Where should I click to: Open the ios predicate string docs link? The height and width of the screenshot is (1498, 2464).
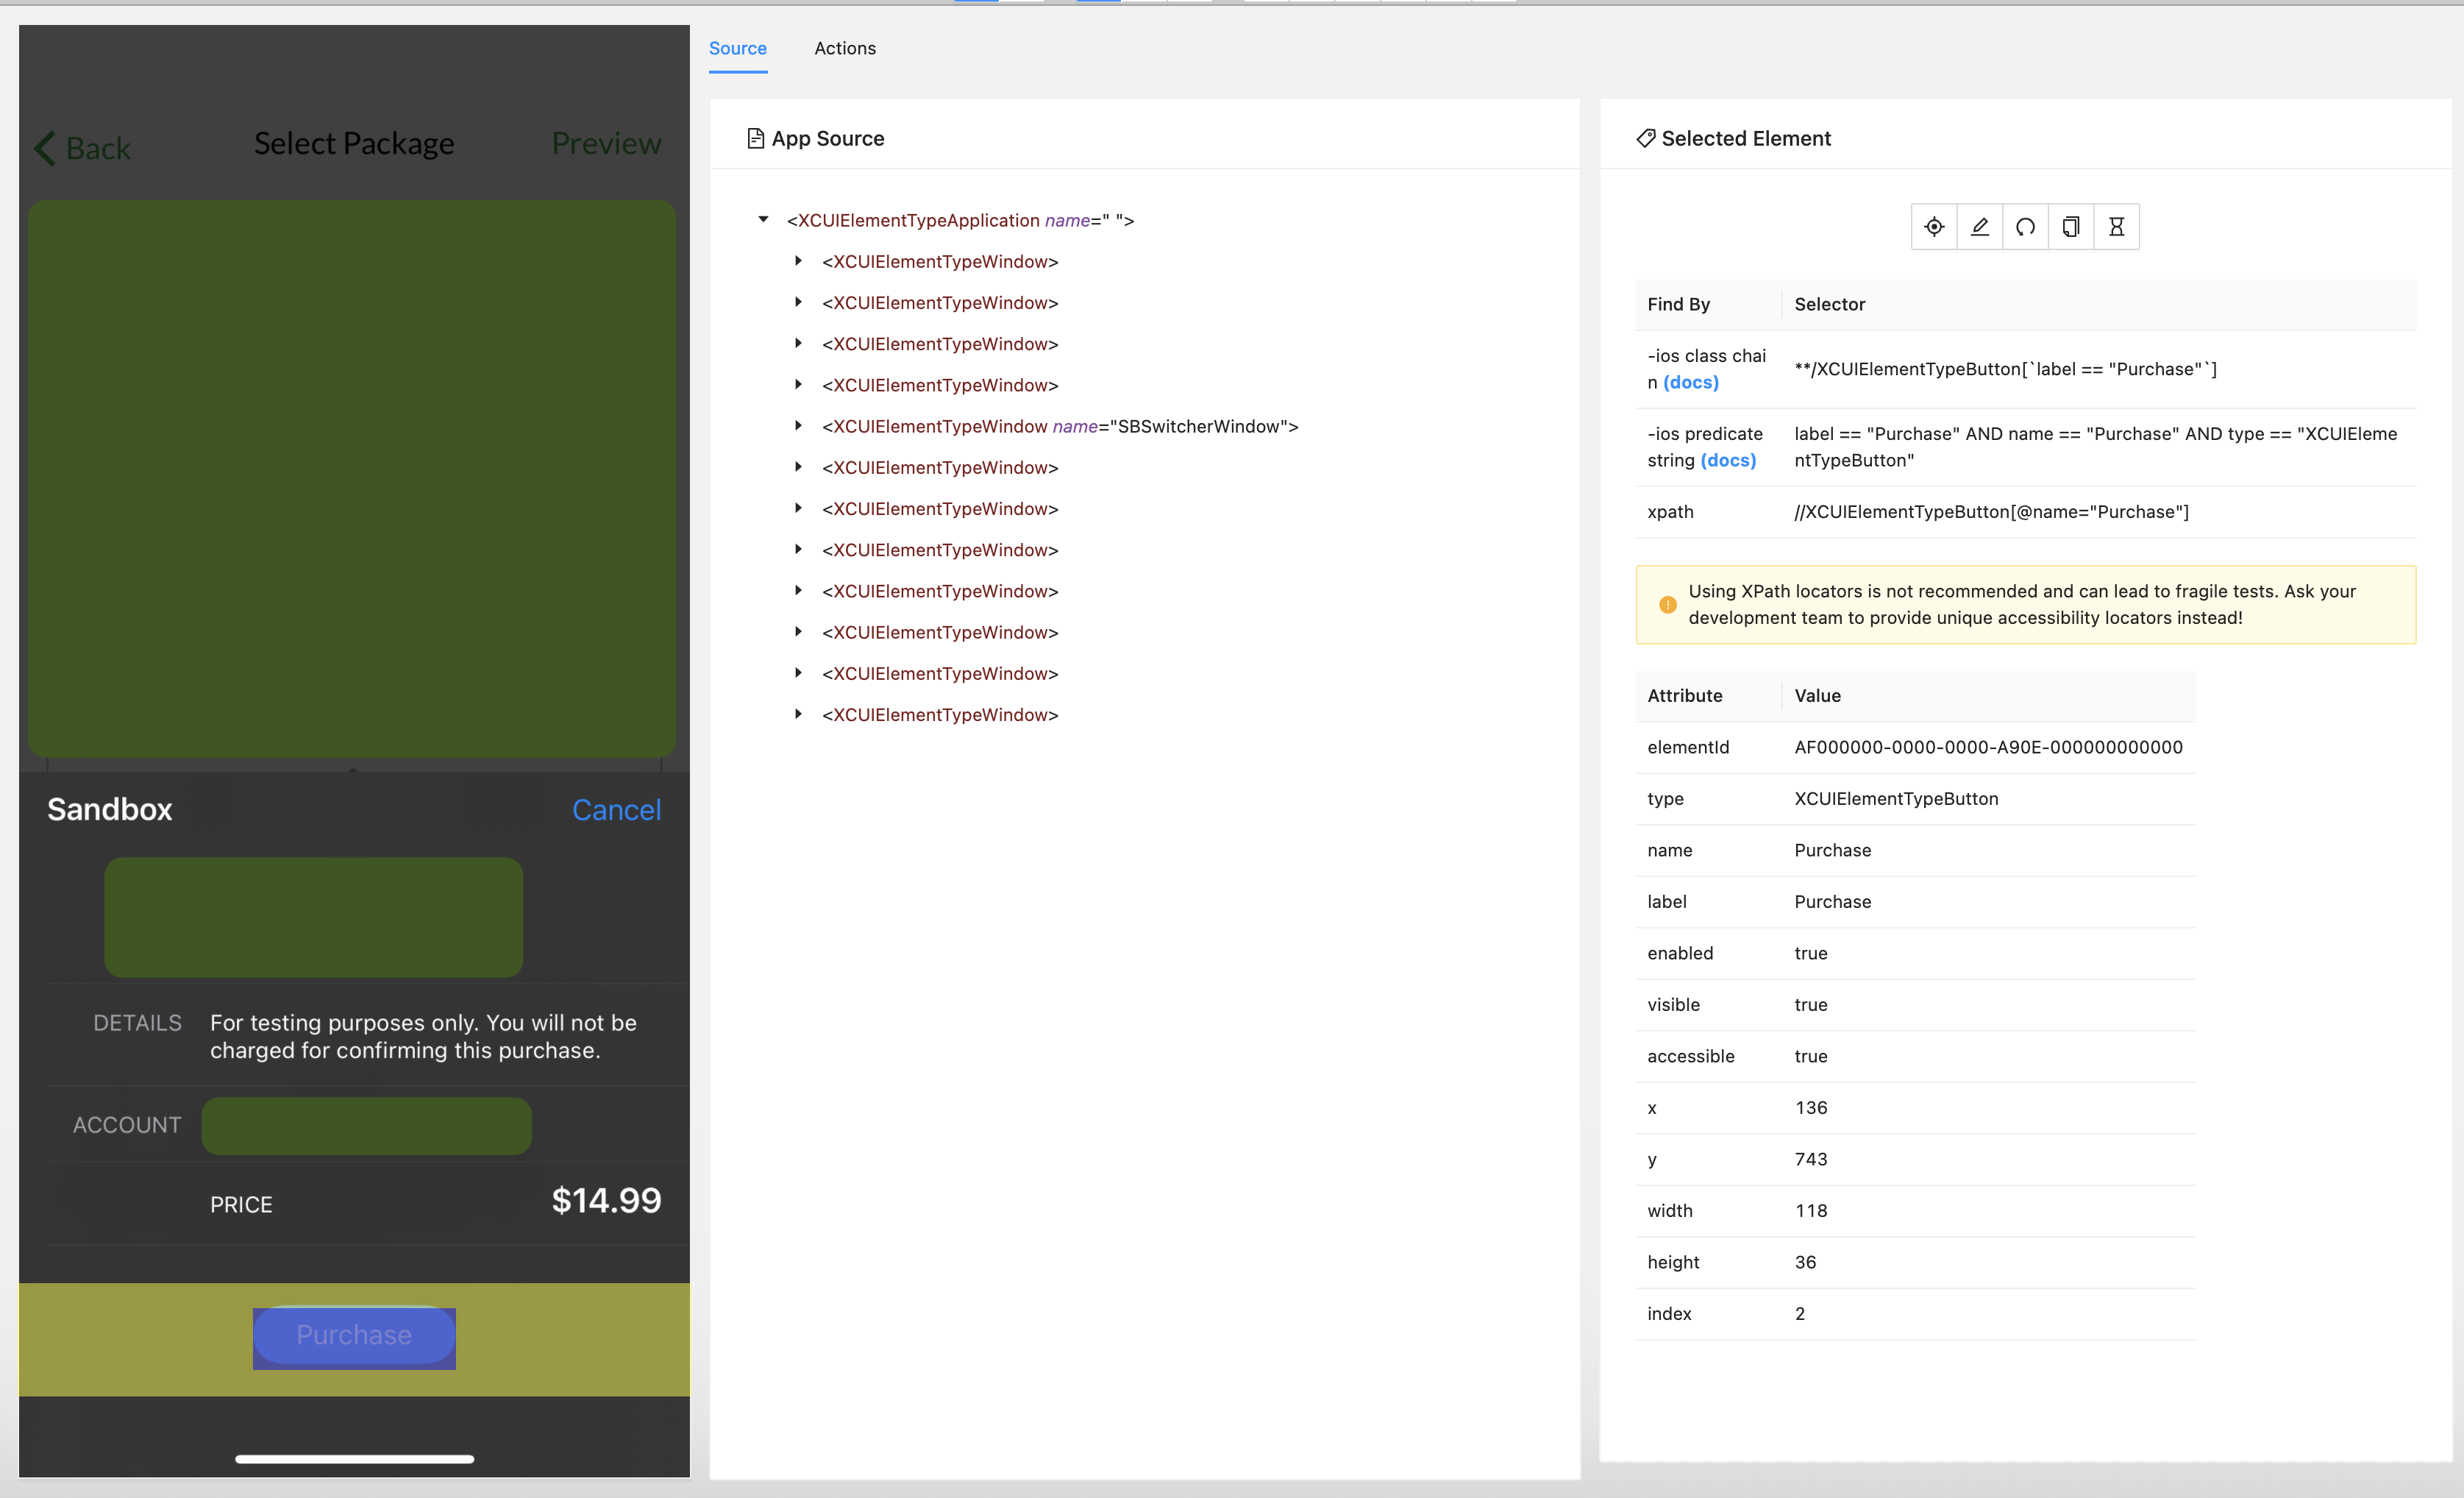pos(1727,461)
